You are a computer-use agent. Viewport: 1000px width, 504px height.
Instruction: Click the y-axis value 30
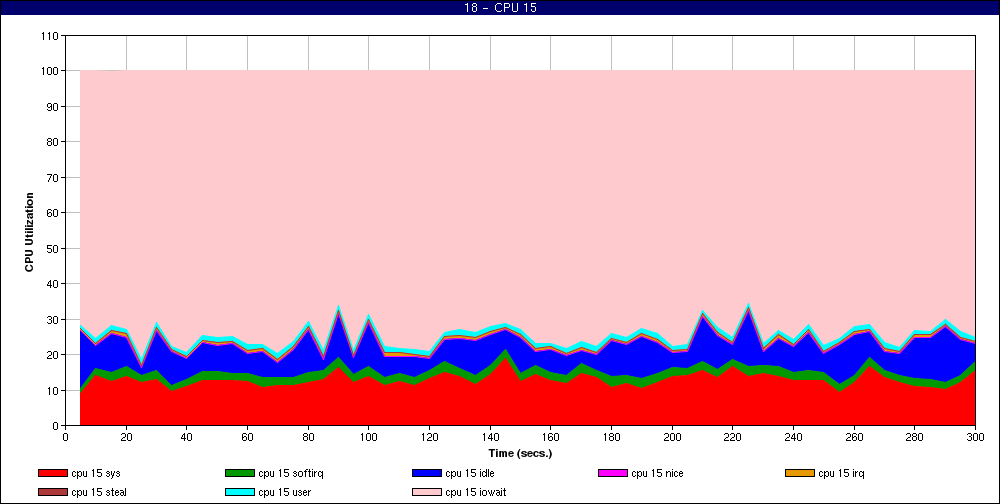(x=54, y=320)
